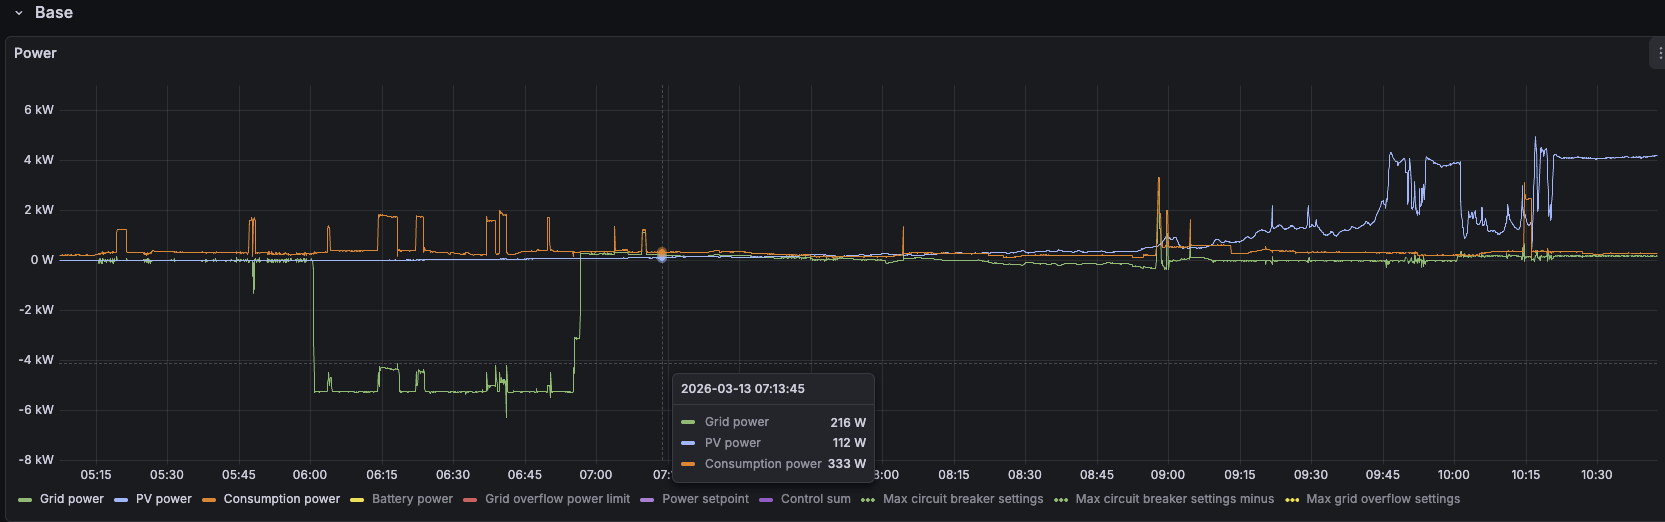Click red Grid overflow power limit marker
The width and height of the screenshot is (1665, 522).
point(470,500)
